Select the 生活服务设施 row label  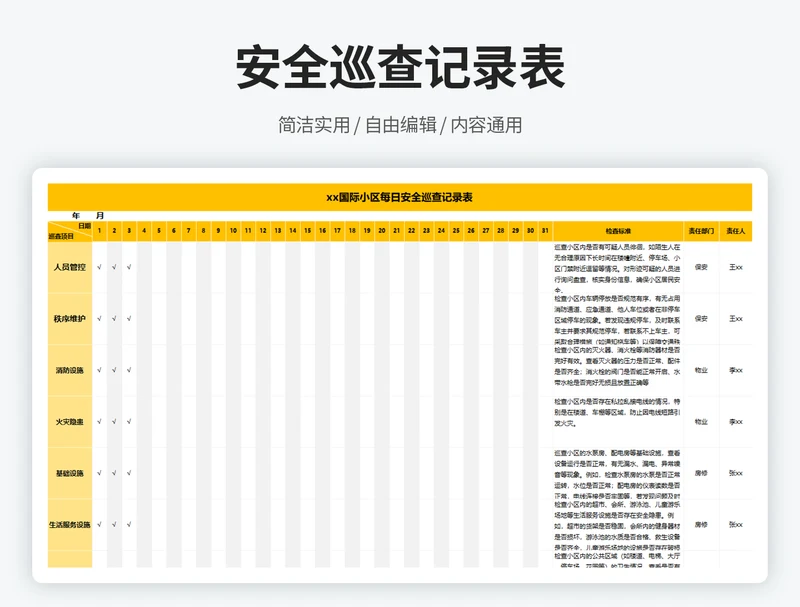coord(70,524)
